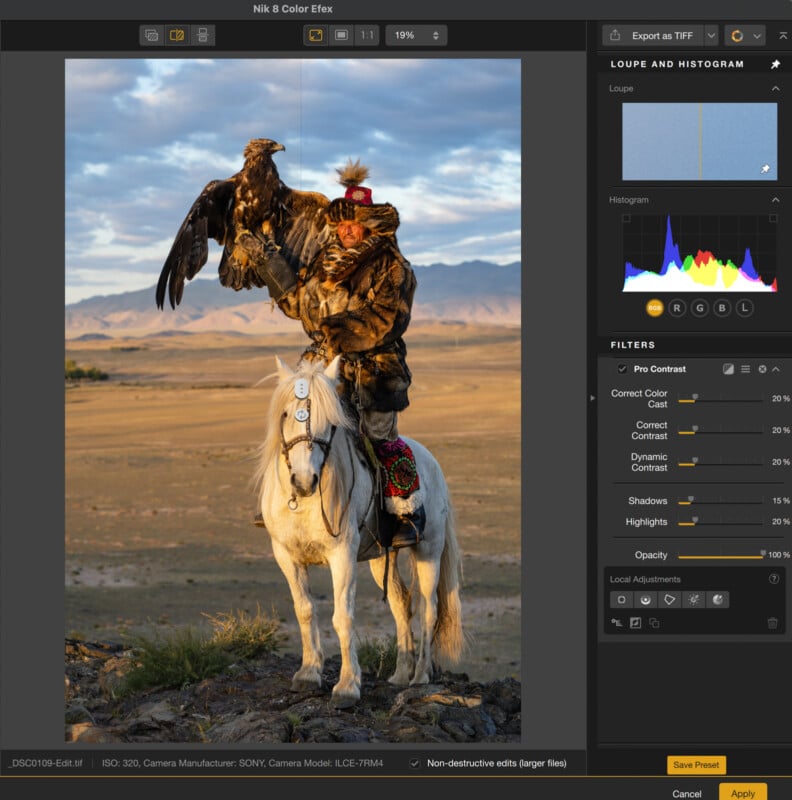
Task: Collapse the Histogram section
Action: [x=775, y=200]
